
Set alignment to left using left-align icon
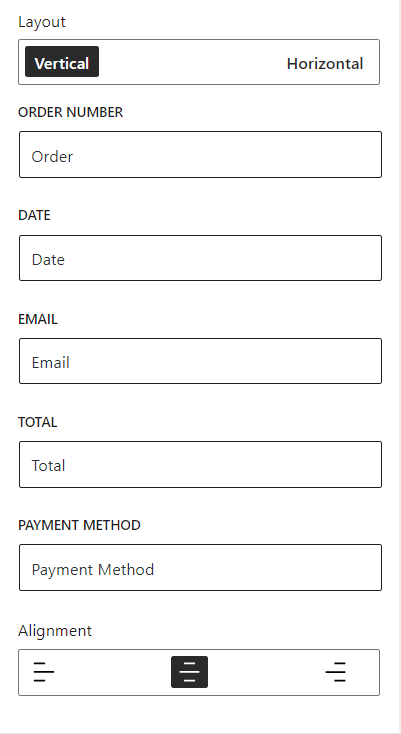44,672
